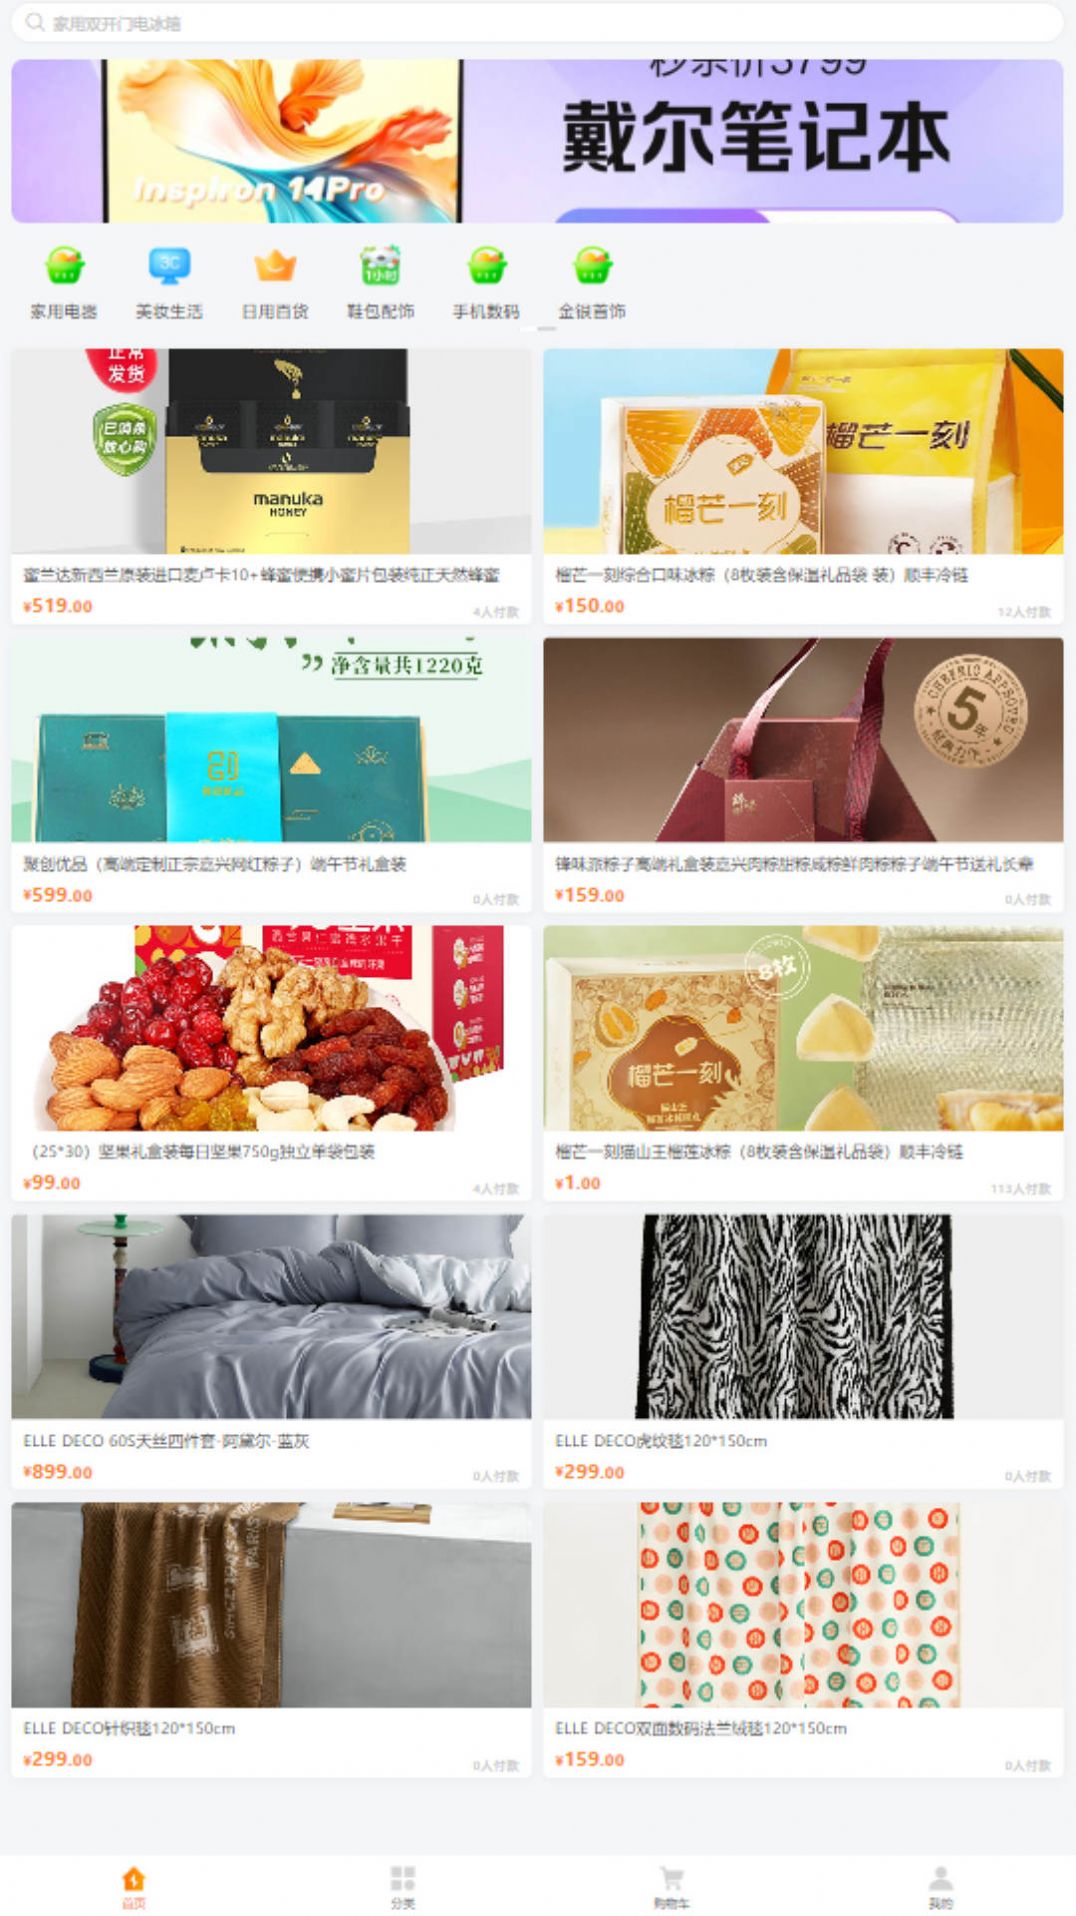Open the 金银首饰 category icon
Viewport: 1076px width, 1916px height.
592,266
